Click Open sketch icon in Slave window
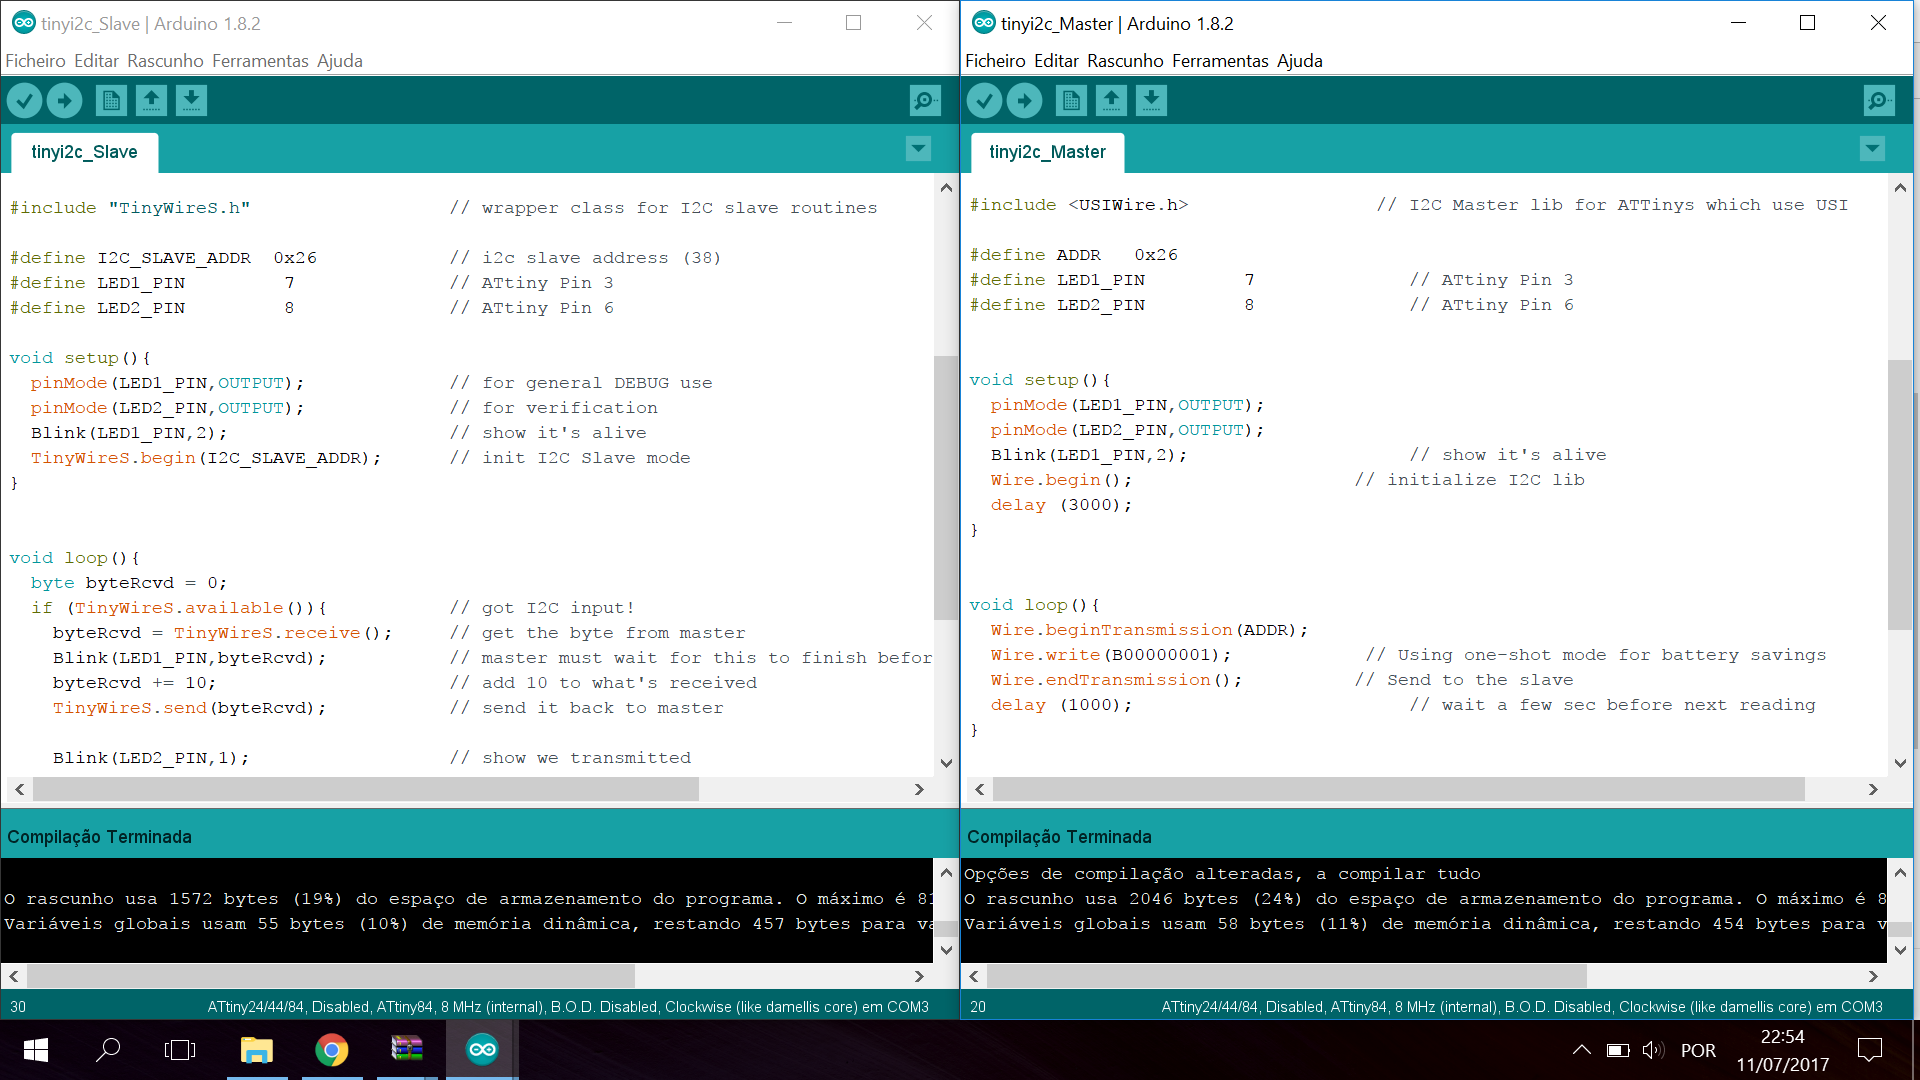Viewport: 1920px width, 1080px height. point(151,100)
